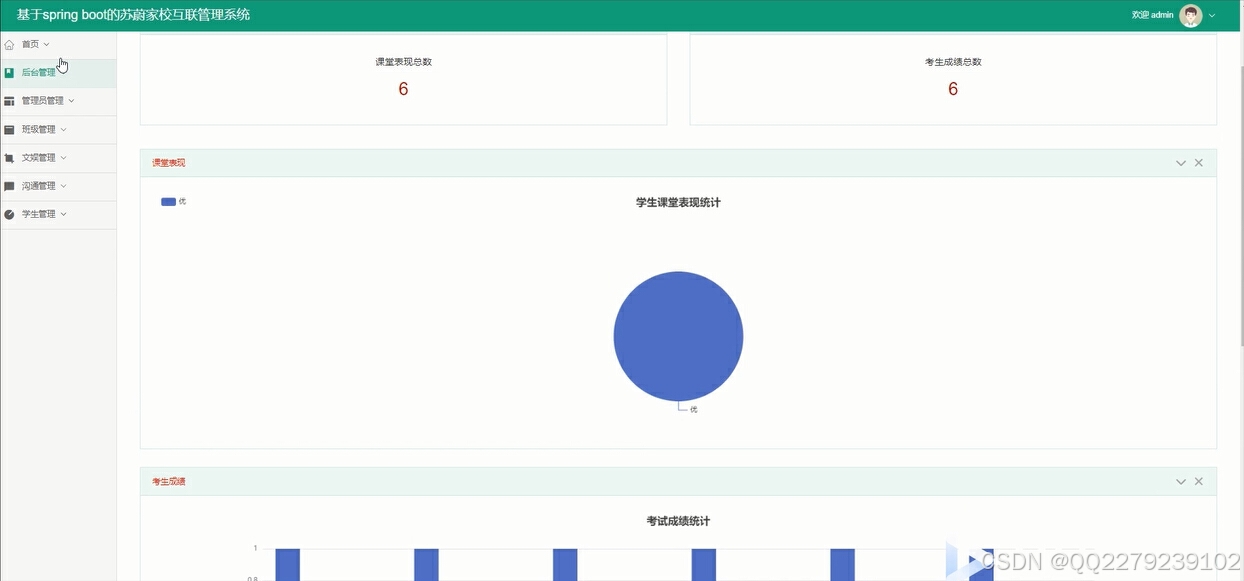1244x581 pixels.
Task: Click the 学生管理 clock-style icon
Action: coord(11,213)
